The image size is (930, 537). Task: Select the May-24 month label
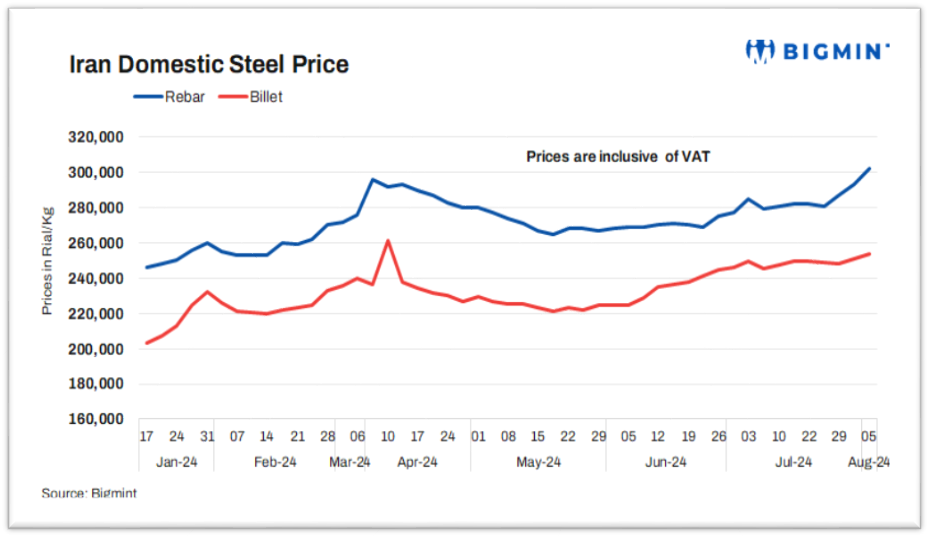click(x=537, y=461)
